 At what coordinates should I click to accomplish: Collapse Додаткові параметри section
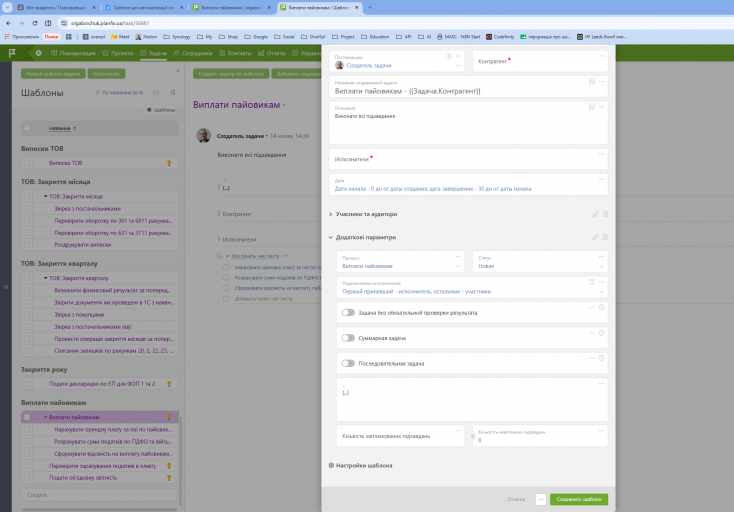tap(330, 237)
